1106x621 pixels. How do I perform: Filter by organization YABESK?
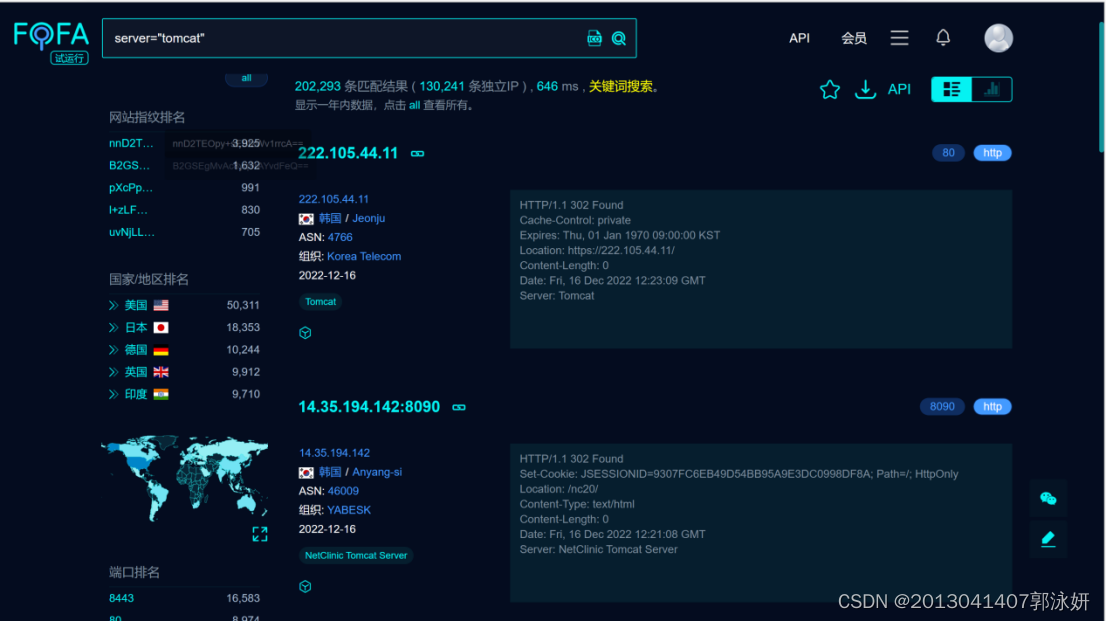click(x=349, y=510)
